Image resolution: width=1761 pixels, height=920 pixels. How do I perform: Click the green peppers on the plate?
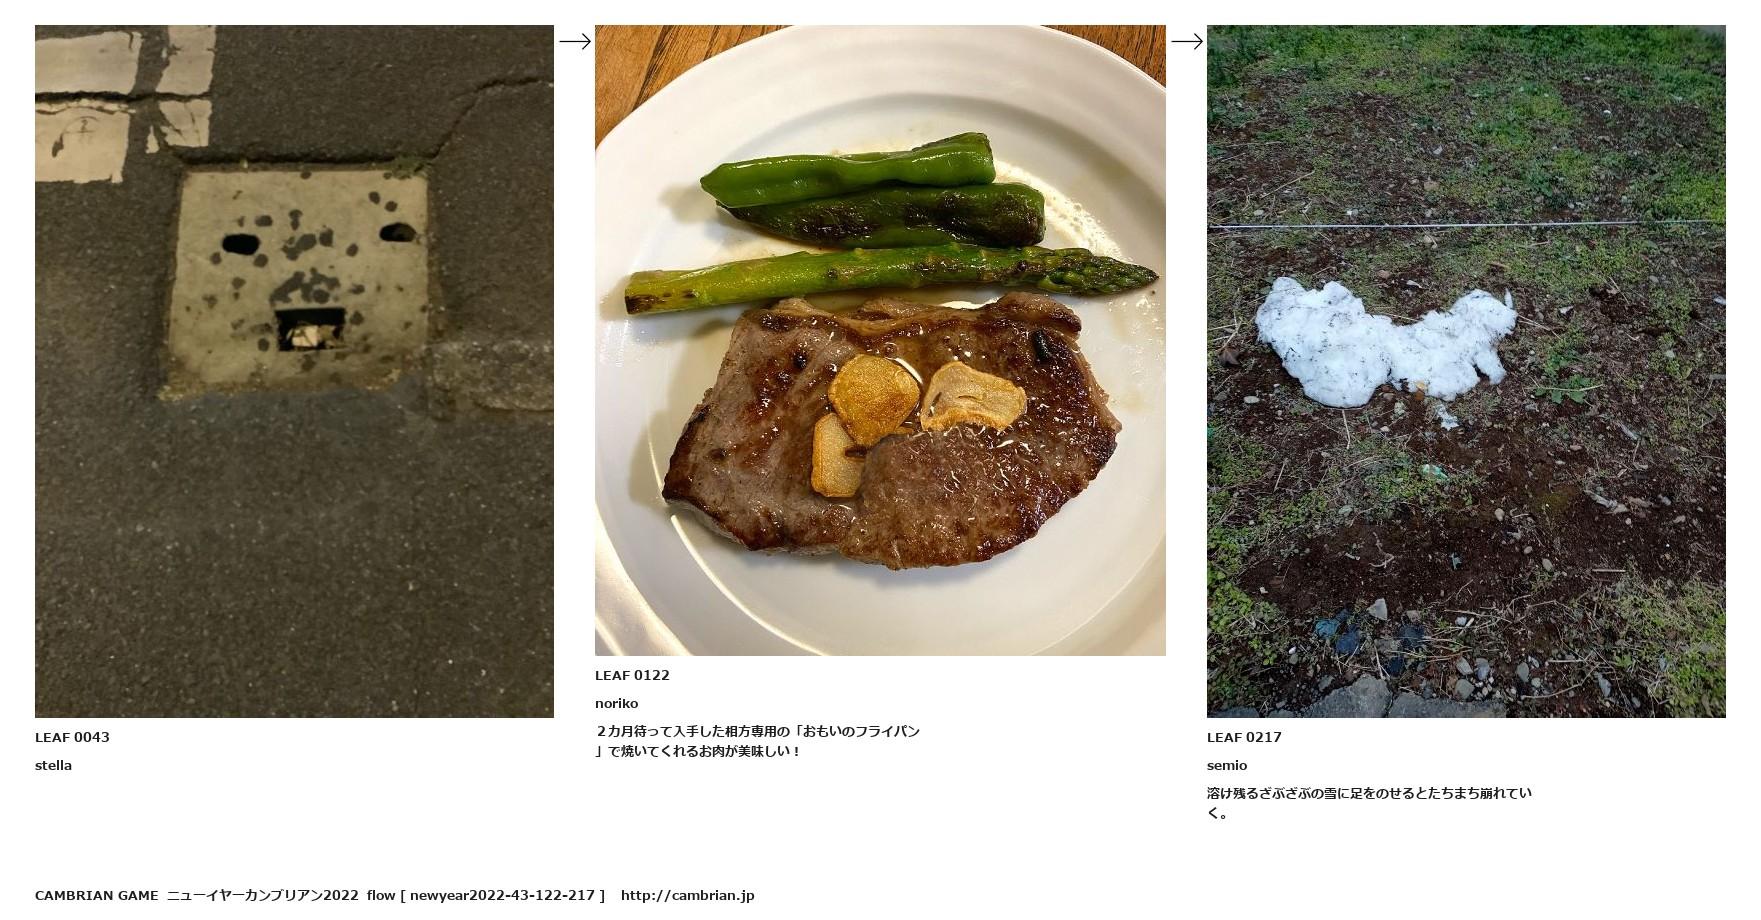(x=872, y=189)
